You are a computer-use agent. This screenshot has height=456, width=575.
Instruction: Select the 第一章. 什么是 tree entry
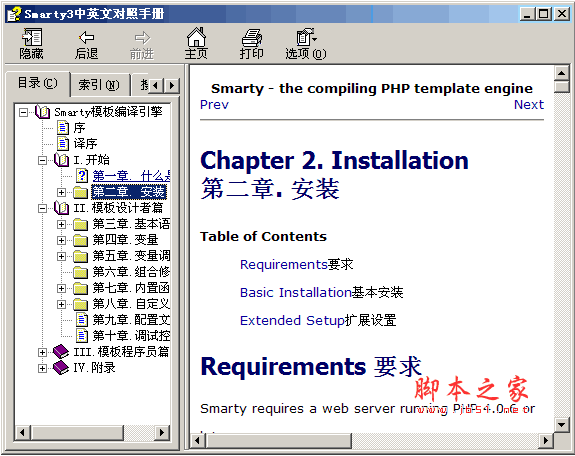click(131, 176)
